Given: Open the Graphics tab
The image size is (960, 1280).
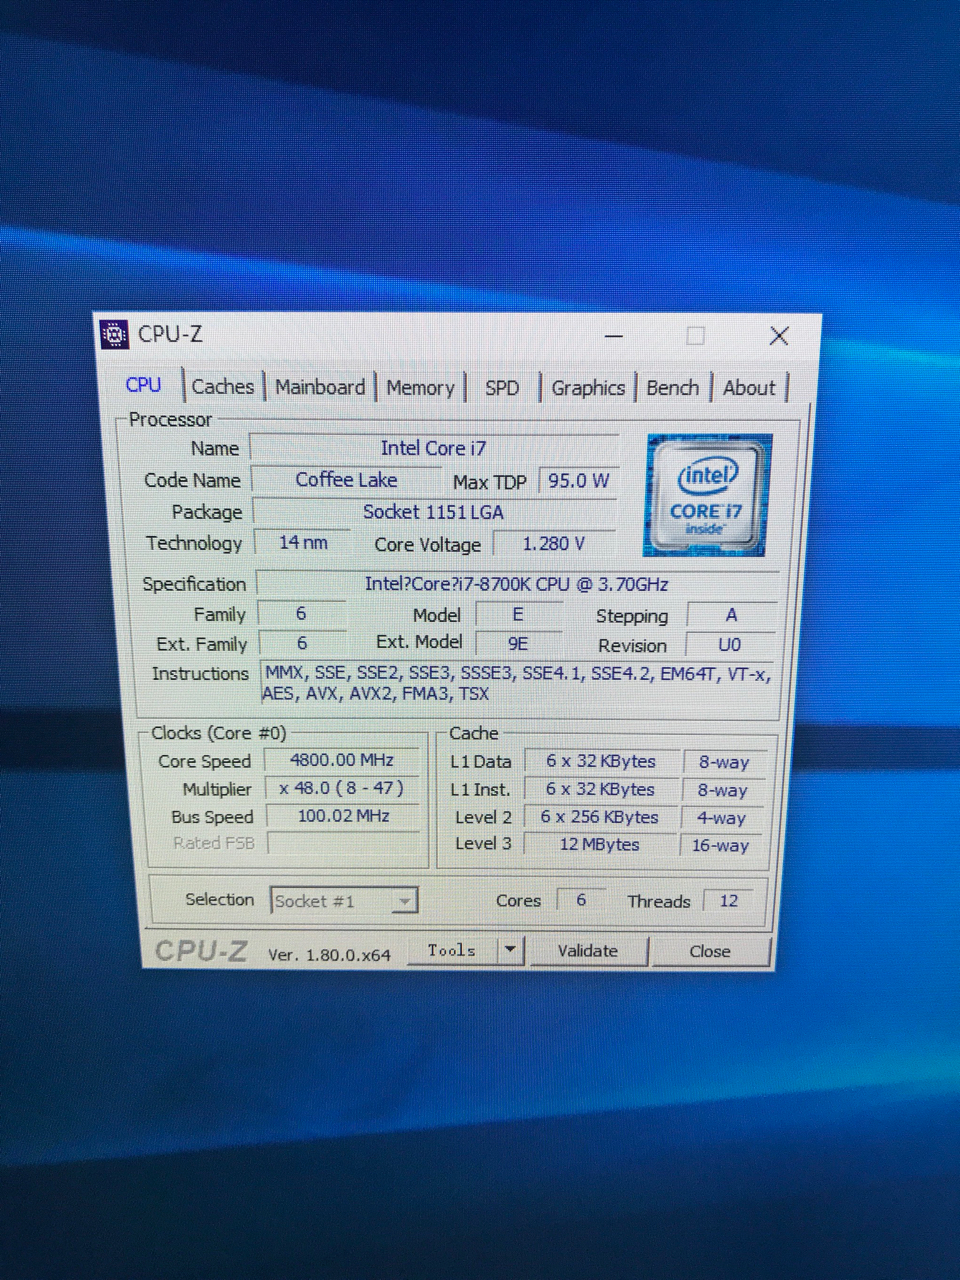Looking at the screenshot, I should point(588,387).
